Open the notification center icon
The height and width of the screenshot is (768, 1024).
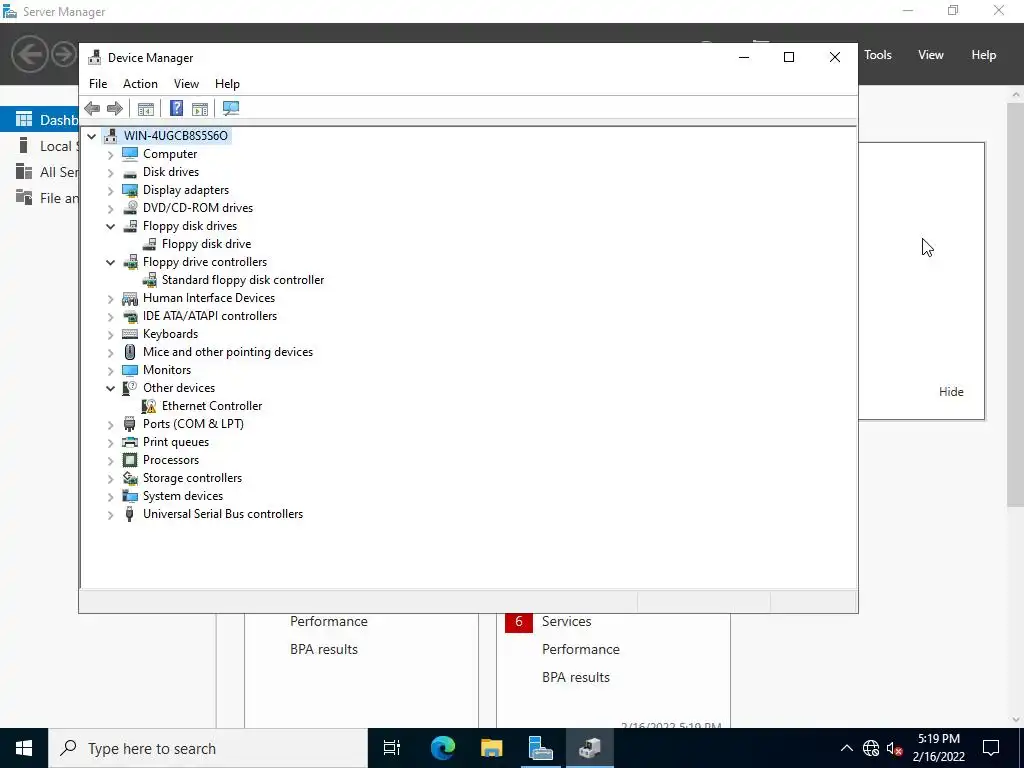(991, 748)
